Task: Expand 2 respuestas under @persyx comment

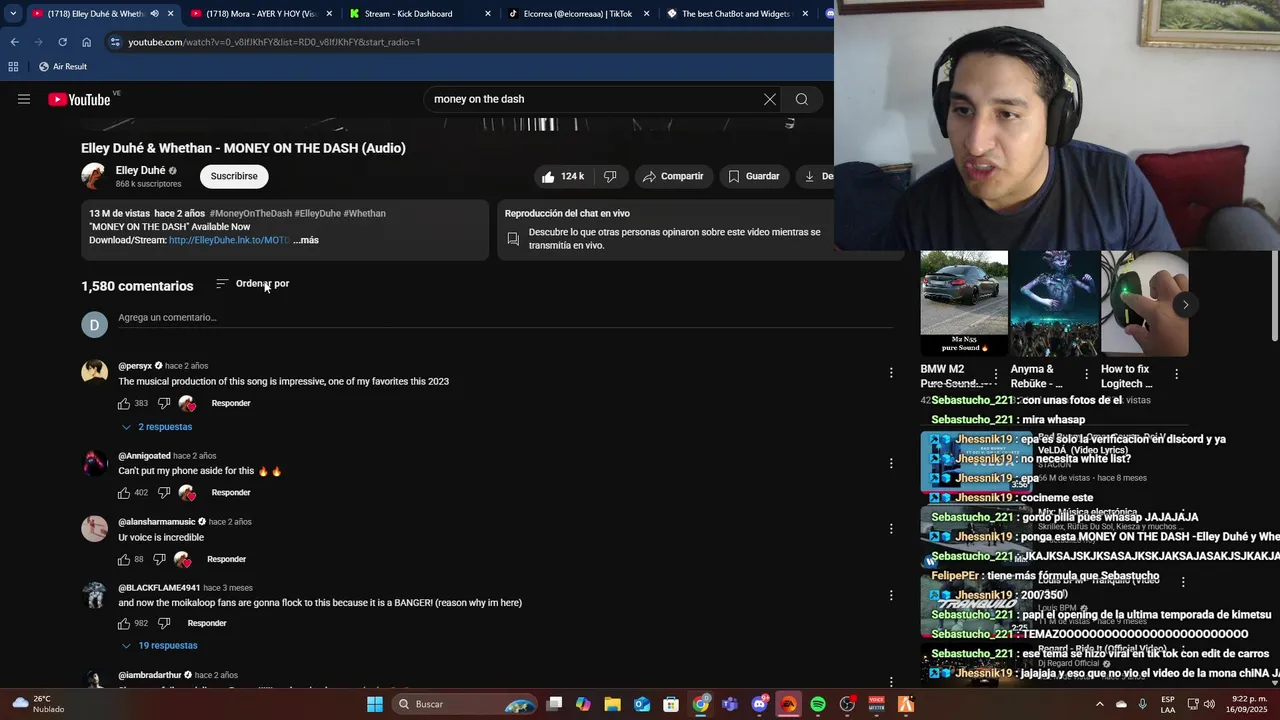Action: (157, 427)
